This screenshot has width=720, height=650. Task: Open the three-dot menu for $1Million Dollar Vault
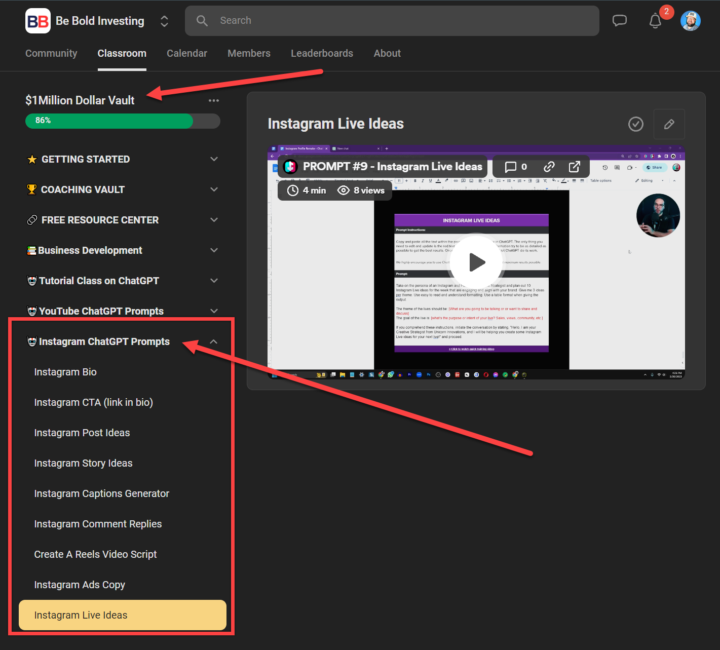coord(213,101)
